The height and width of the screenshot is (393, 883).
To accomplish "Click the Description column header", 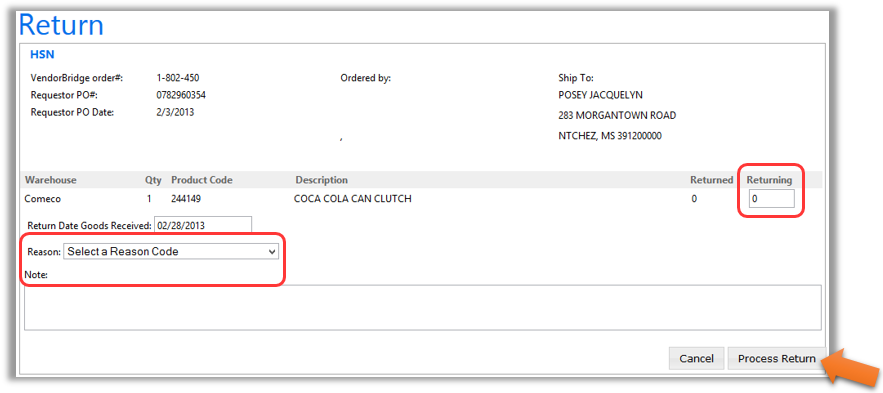I will (322, 180).
